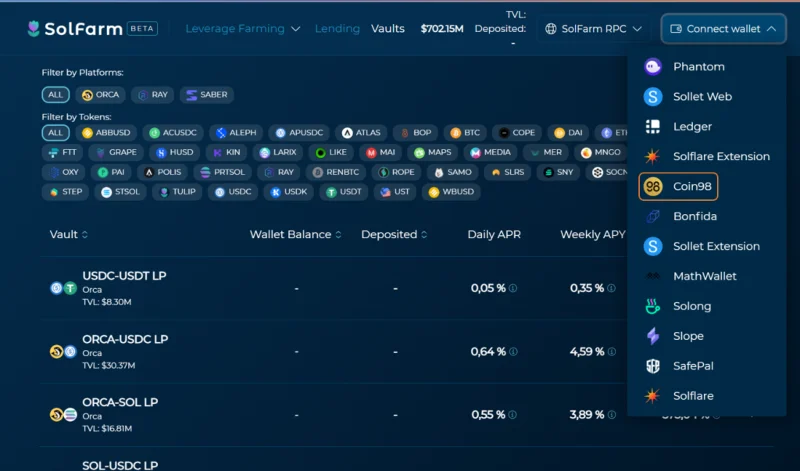Sort by Wallet Balance column

(x=295, y=234)
